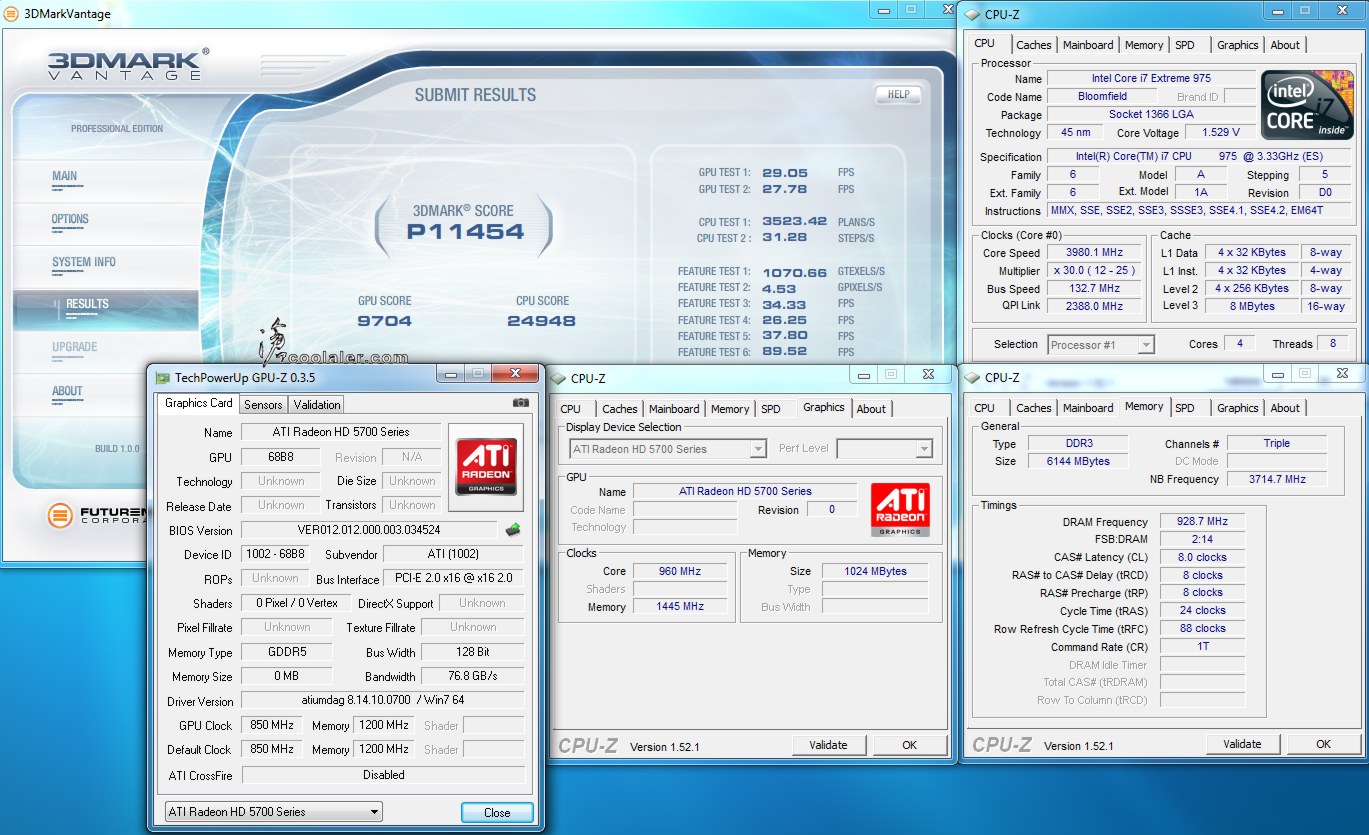Click OK in the graphics CPU-Z window

(x=909, y=745)
